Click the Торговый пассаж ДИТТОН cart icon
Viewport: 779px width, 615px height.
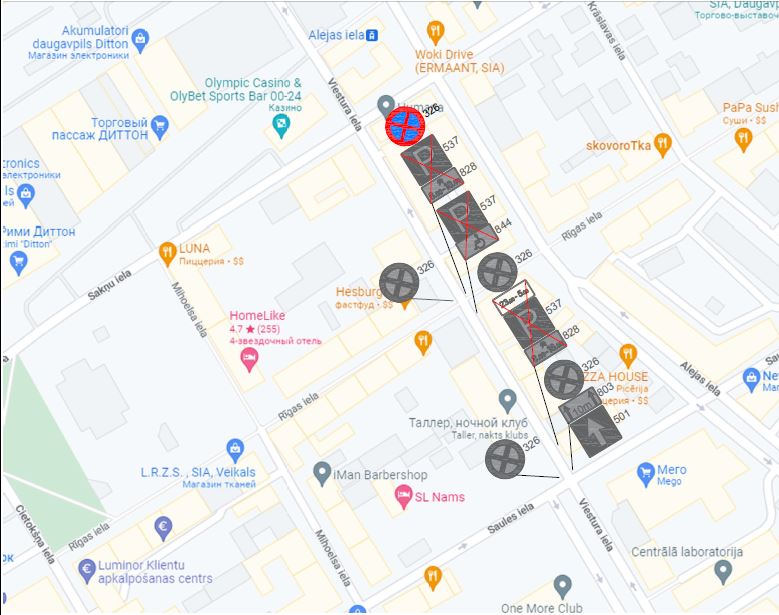160,128
